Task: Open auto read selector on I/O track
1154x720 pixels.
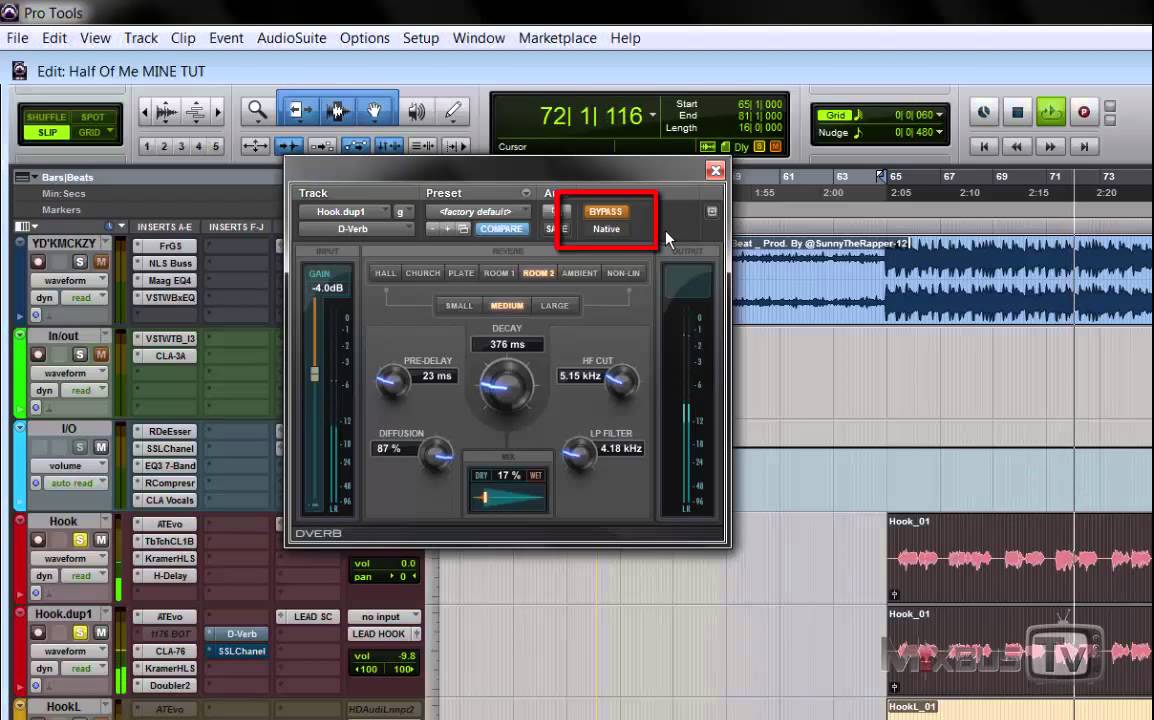Action: coord(76,483)
